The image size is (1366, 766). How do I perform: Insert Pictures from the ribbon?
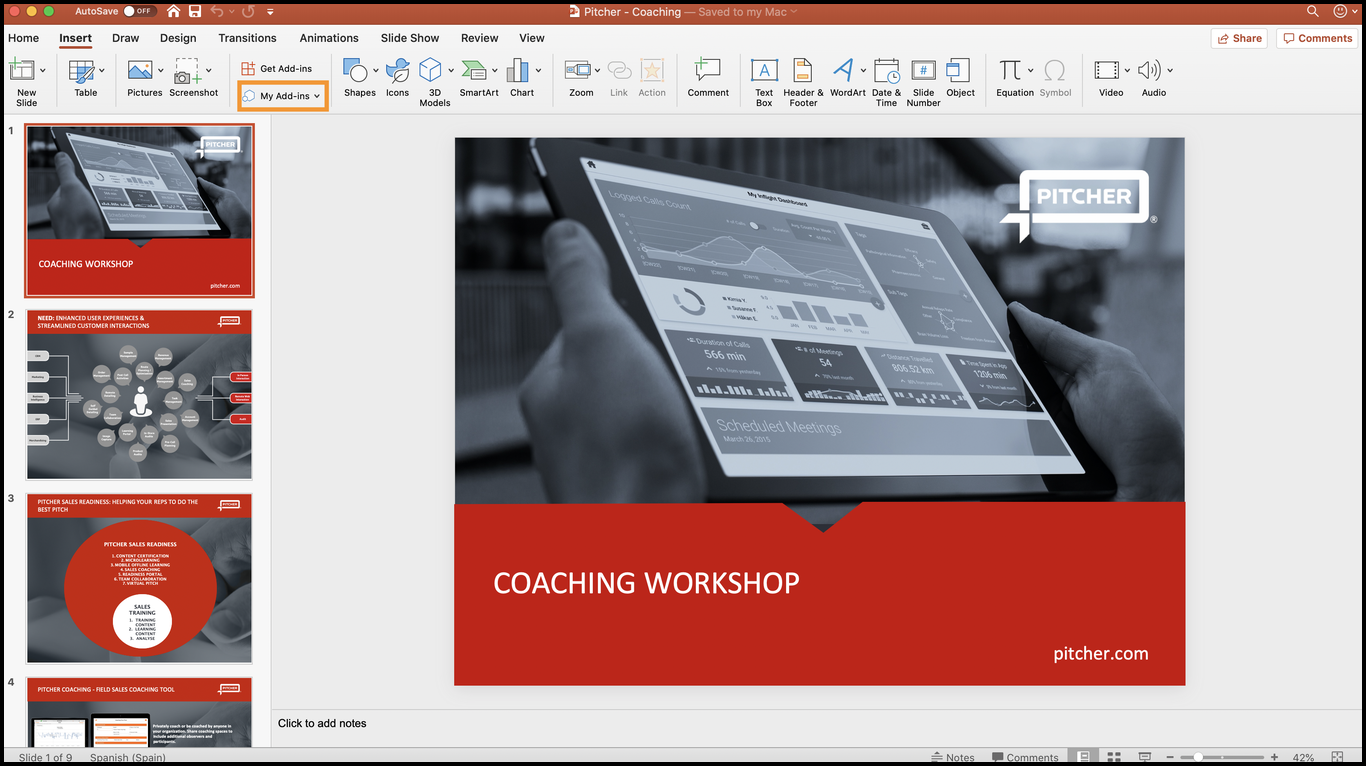click(x=144, y=75)
